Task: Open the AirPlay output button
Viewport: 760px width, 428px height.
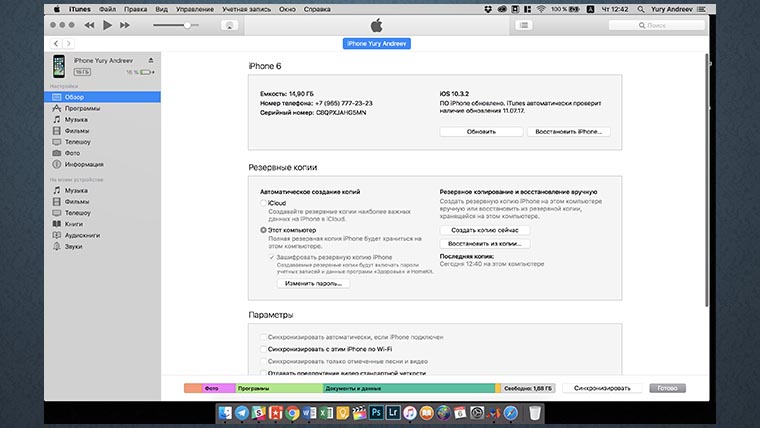Action: pyautogui.click(x=229, y=25)
